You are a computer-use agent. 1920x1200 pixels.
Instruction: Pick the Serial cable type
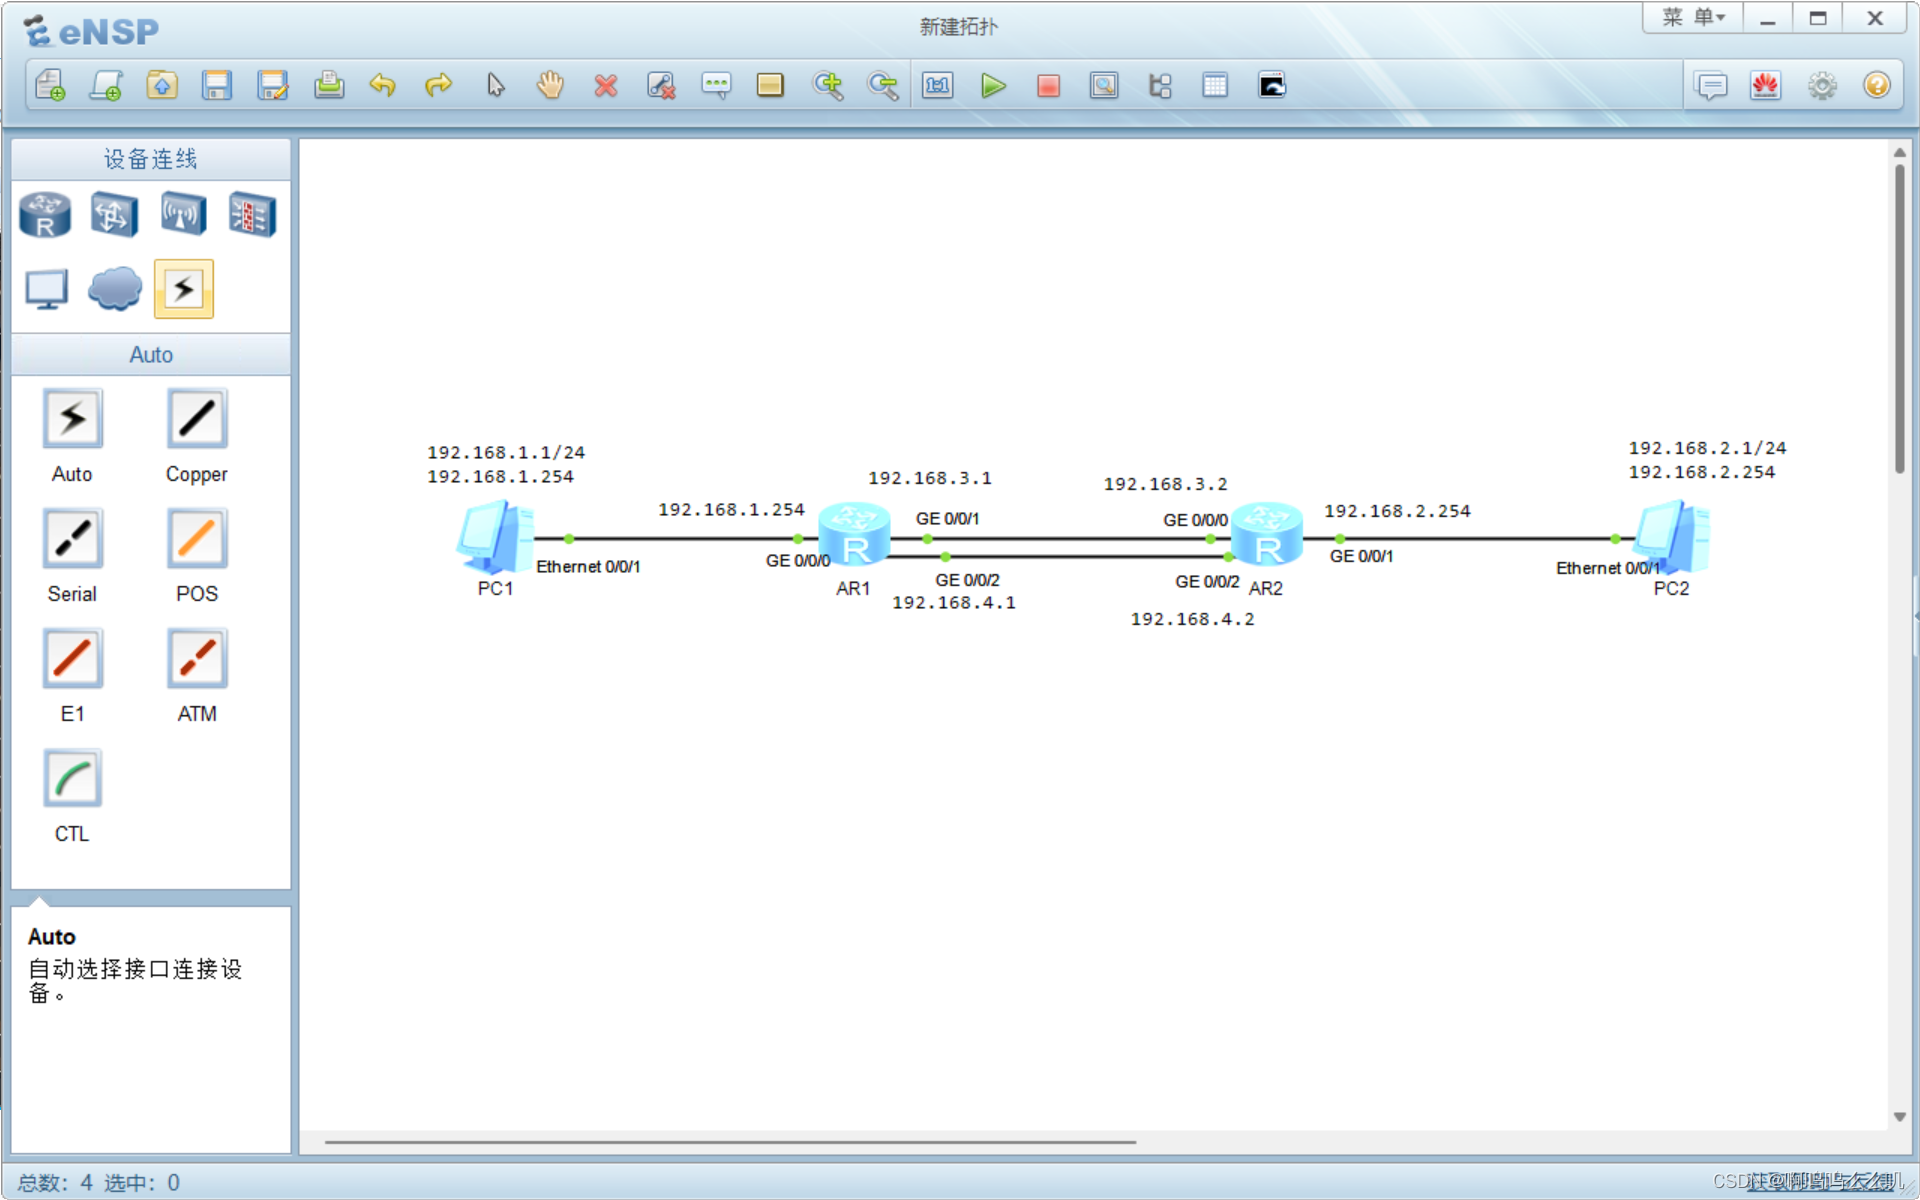click(72, 540)
